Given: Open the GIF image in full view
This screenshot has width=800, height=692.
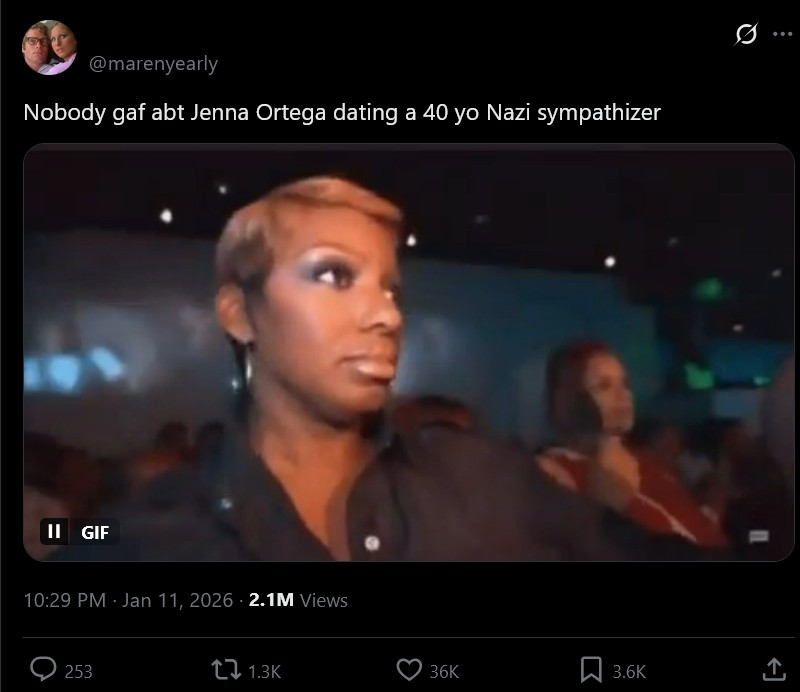Looking at the screenshot, I should (x=409, y=352).
